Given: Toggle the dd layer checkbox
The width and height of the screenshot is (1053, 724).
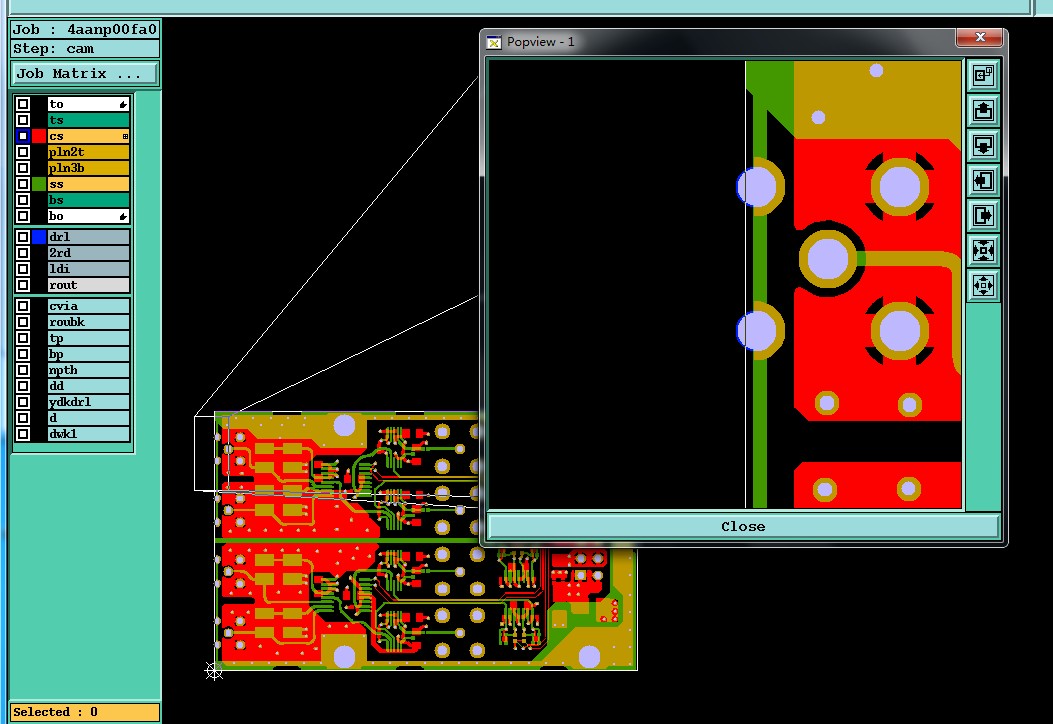Looking at the screenshot, I should click(x=23, y=386).
